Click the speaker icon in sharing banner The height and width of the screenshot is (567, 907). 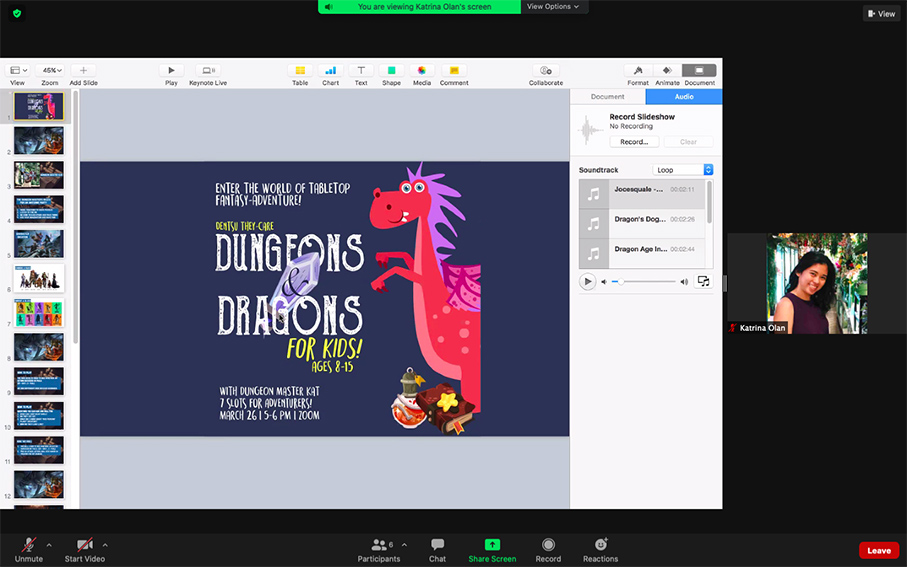(x=329, y=6)
